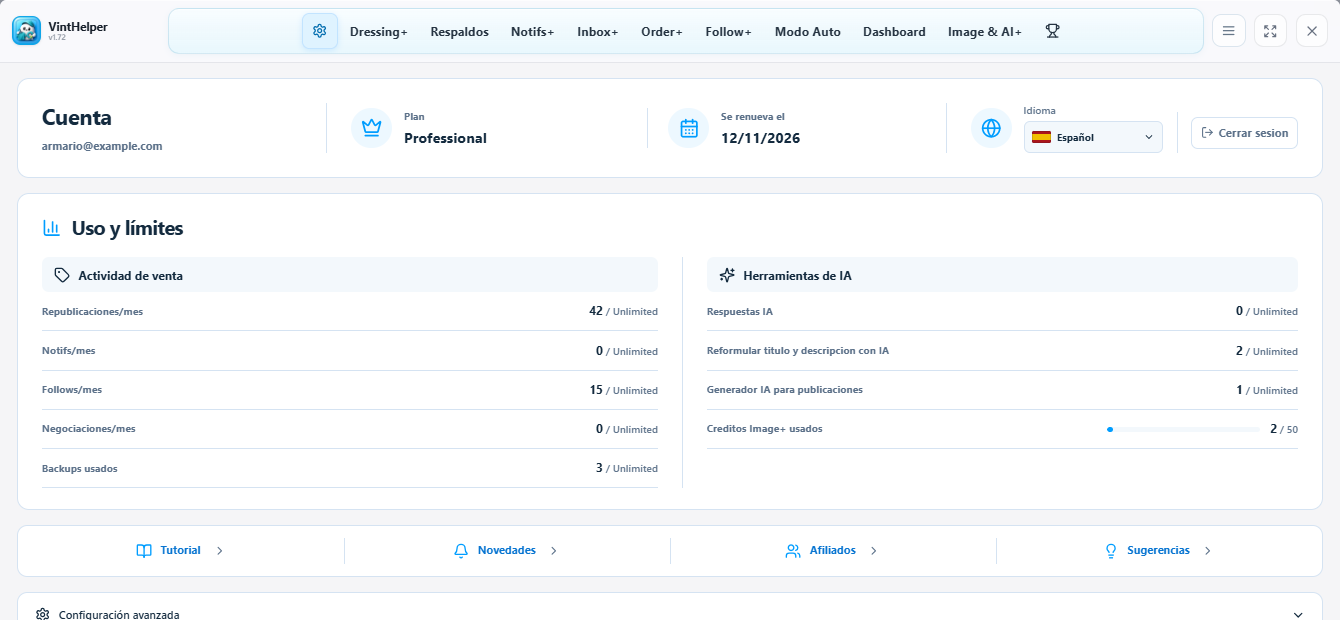Click the sparkle icon in Herramientas de IA
The height and width of the screenshot is (620, 1340).
(x=727, y=275)
